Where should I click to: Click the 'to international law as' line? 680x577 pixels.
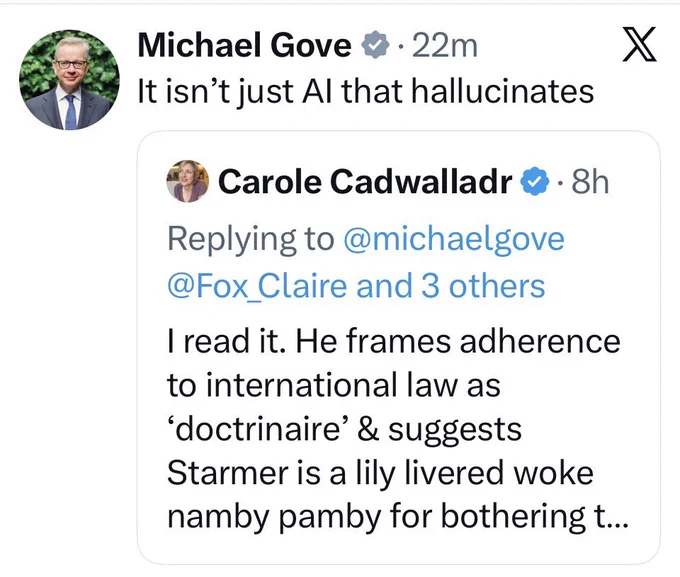point(334,385)
